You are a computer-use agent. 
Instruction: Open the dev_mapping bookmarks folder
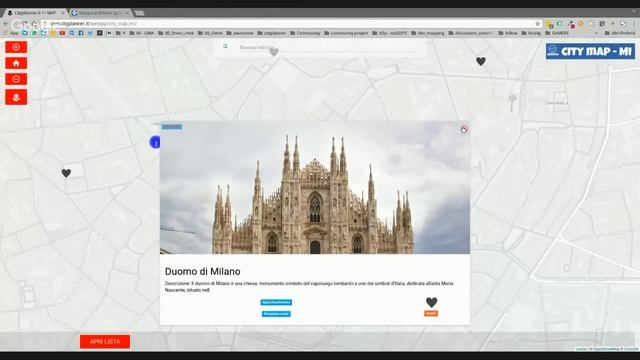coord(428,33)
